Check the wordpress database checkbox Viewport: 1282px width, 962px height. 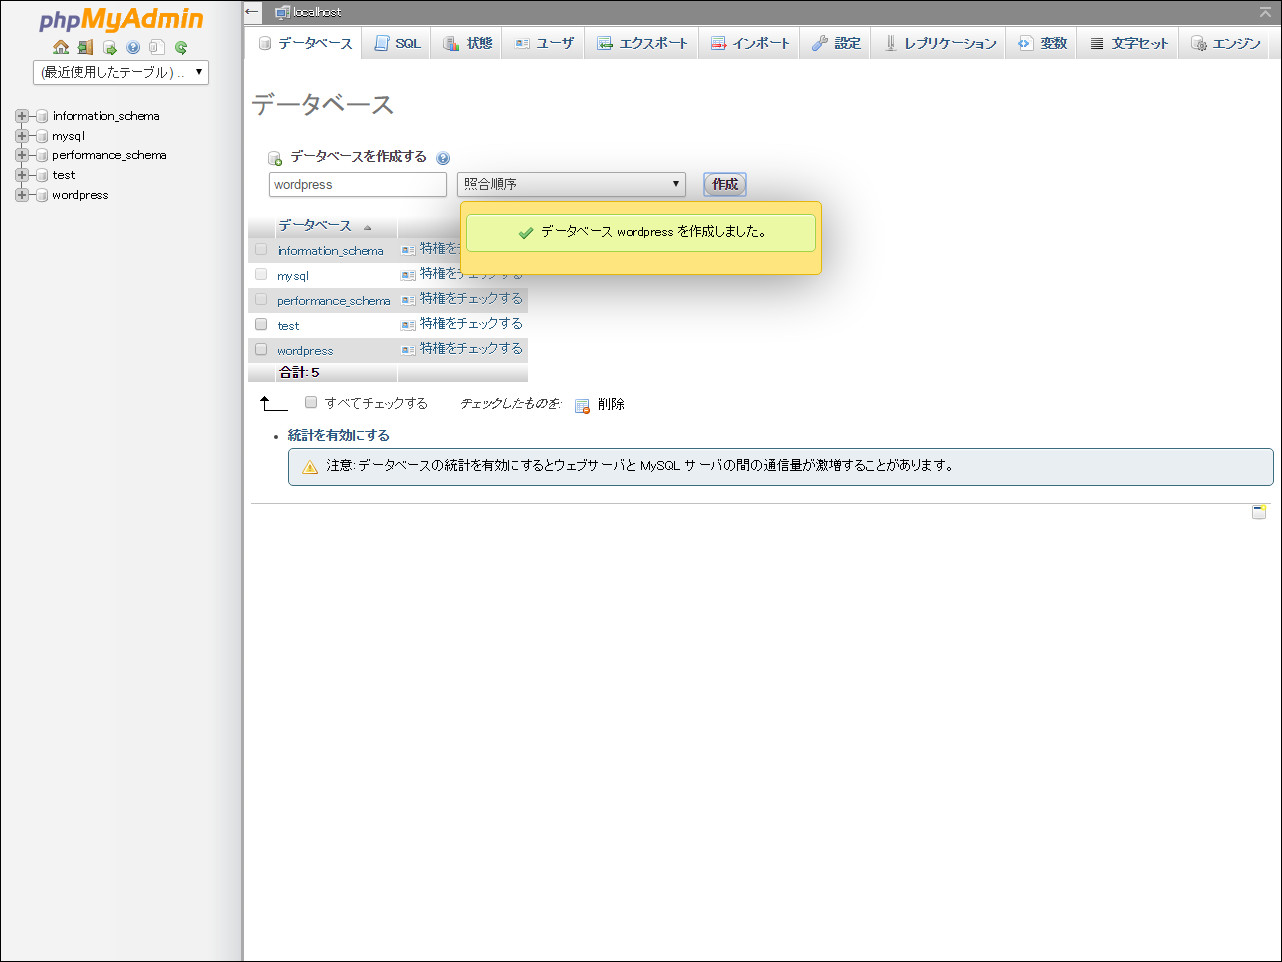[x=260, y=348]
